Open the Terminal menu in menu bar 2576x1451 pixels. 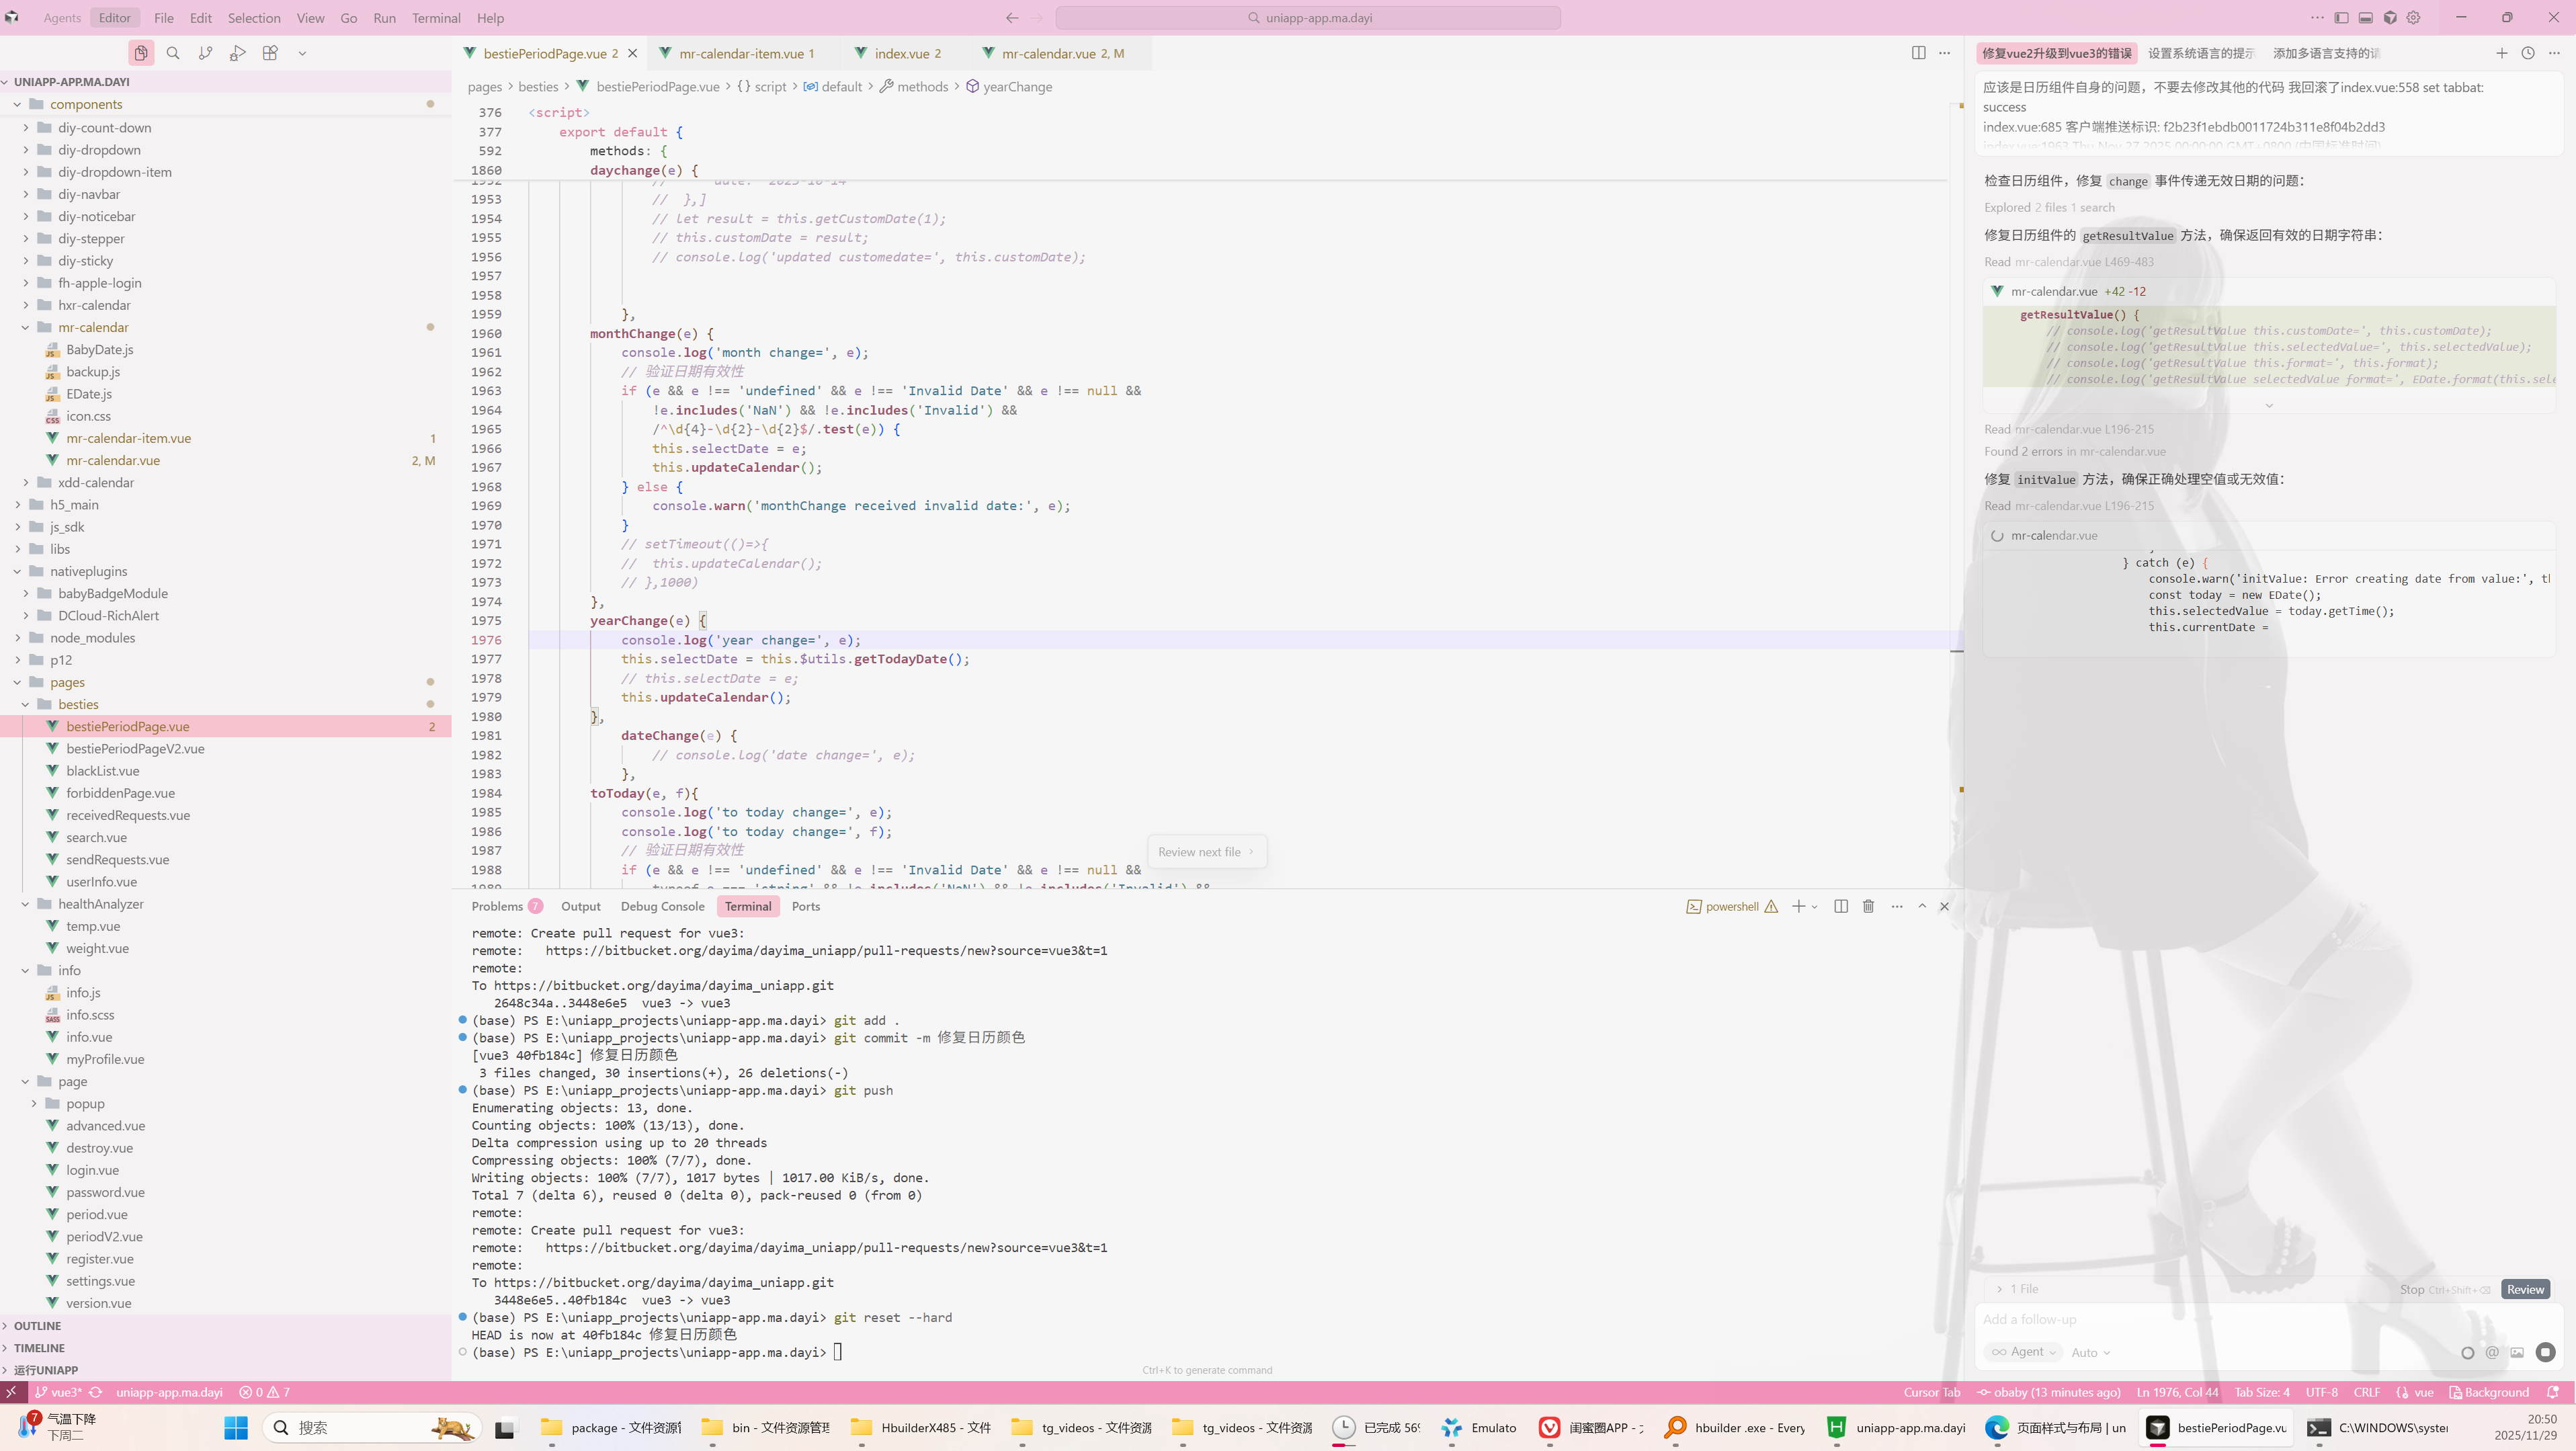(436, 18)
